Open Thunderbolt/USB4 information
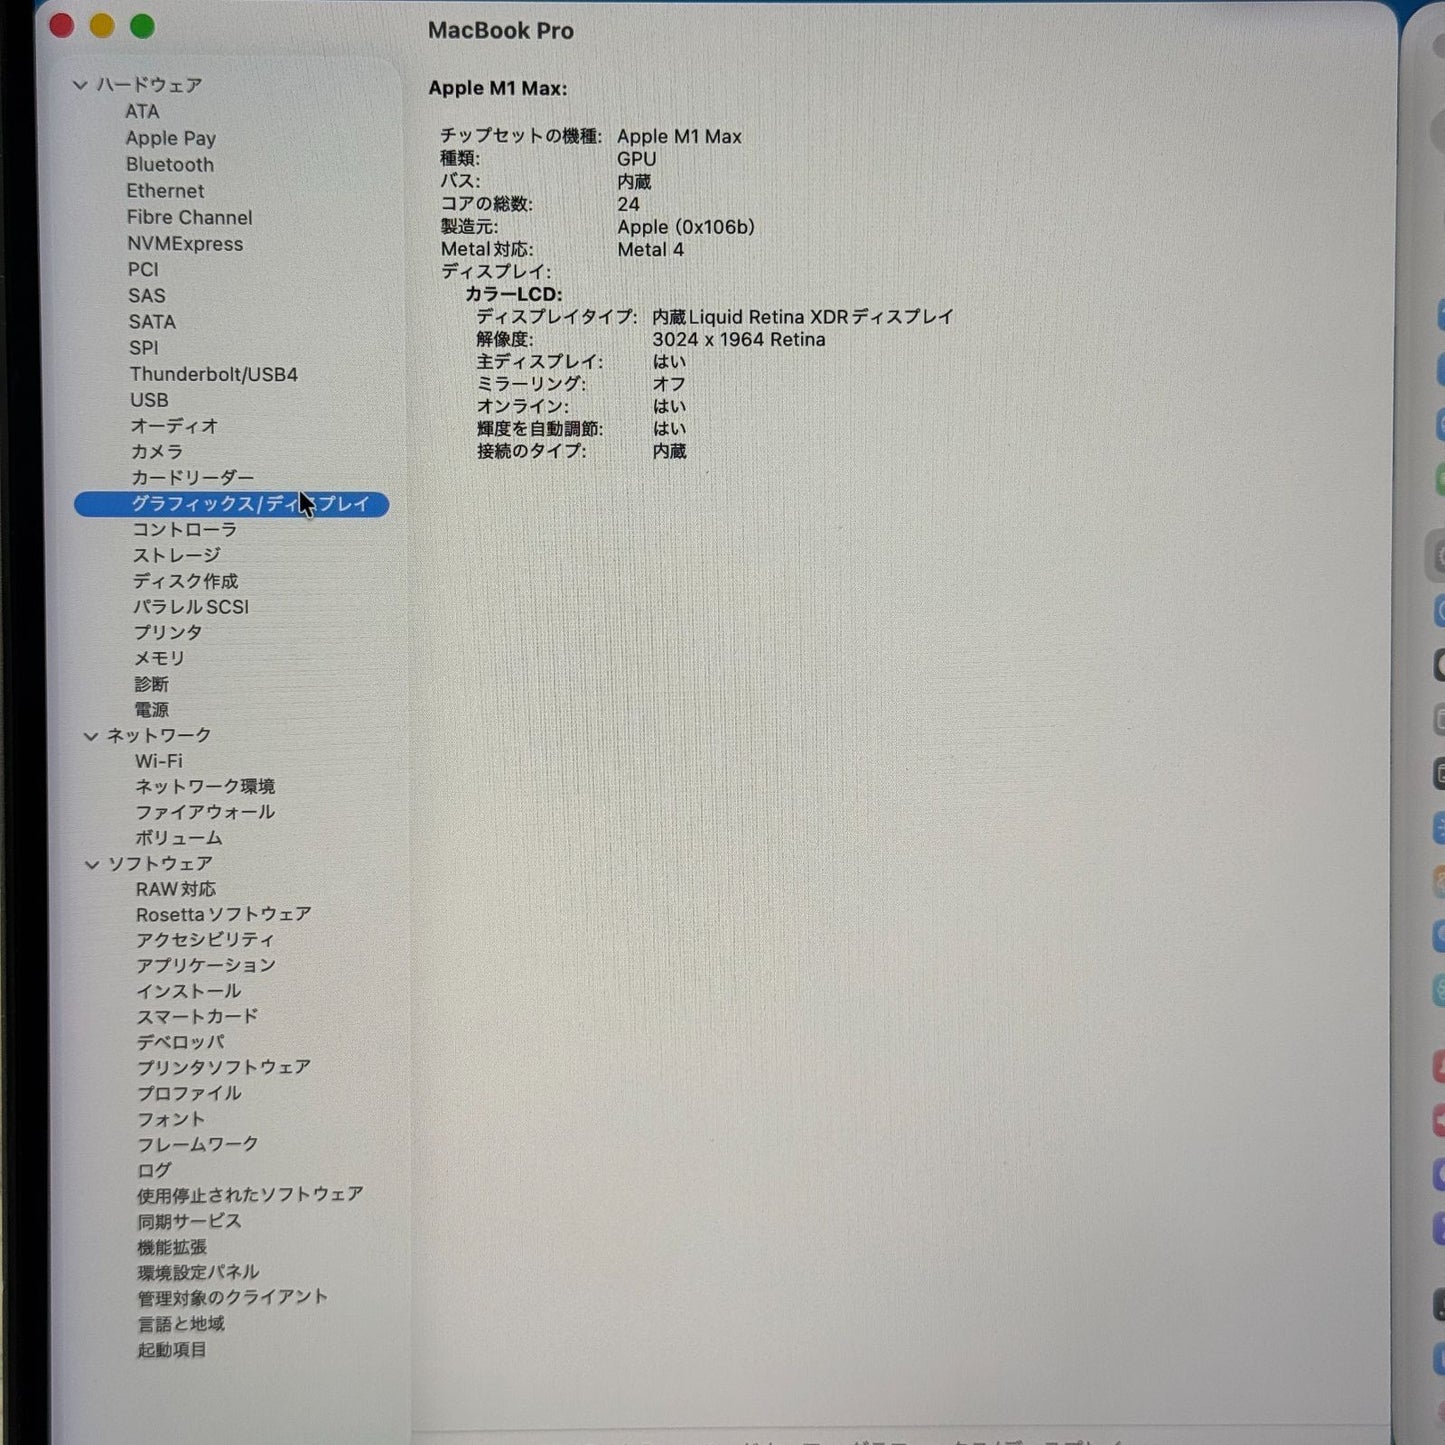The image size is (1445, 1445). (x=214, y=375)
